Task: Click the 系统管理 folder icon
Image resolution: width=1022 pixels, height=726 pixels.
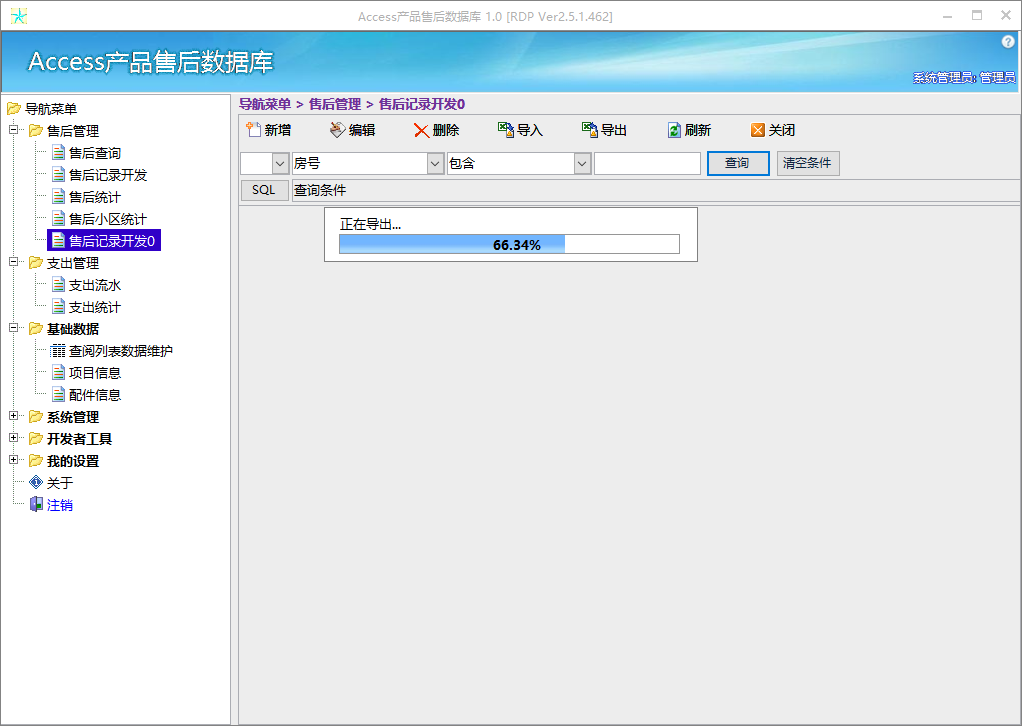Action: click(36, 416)
